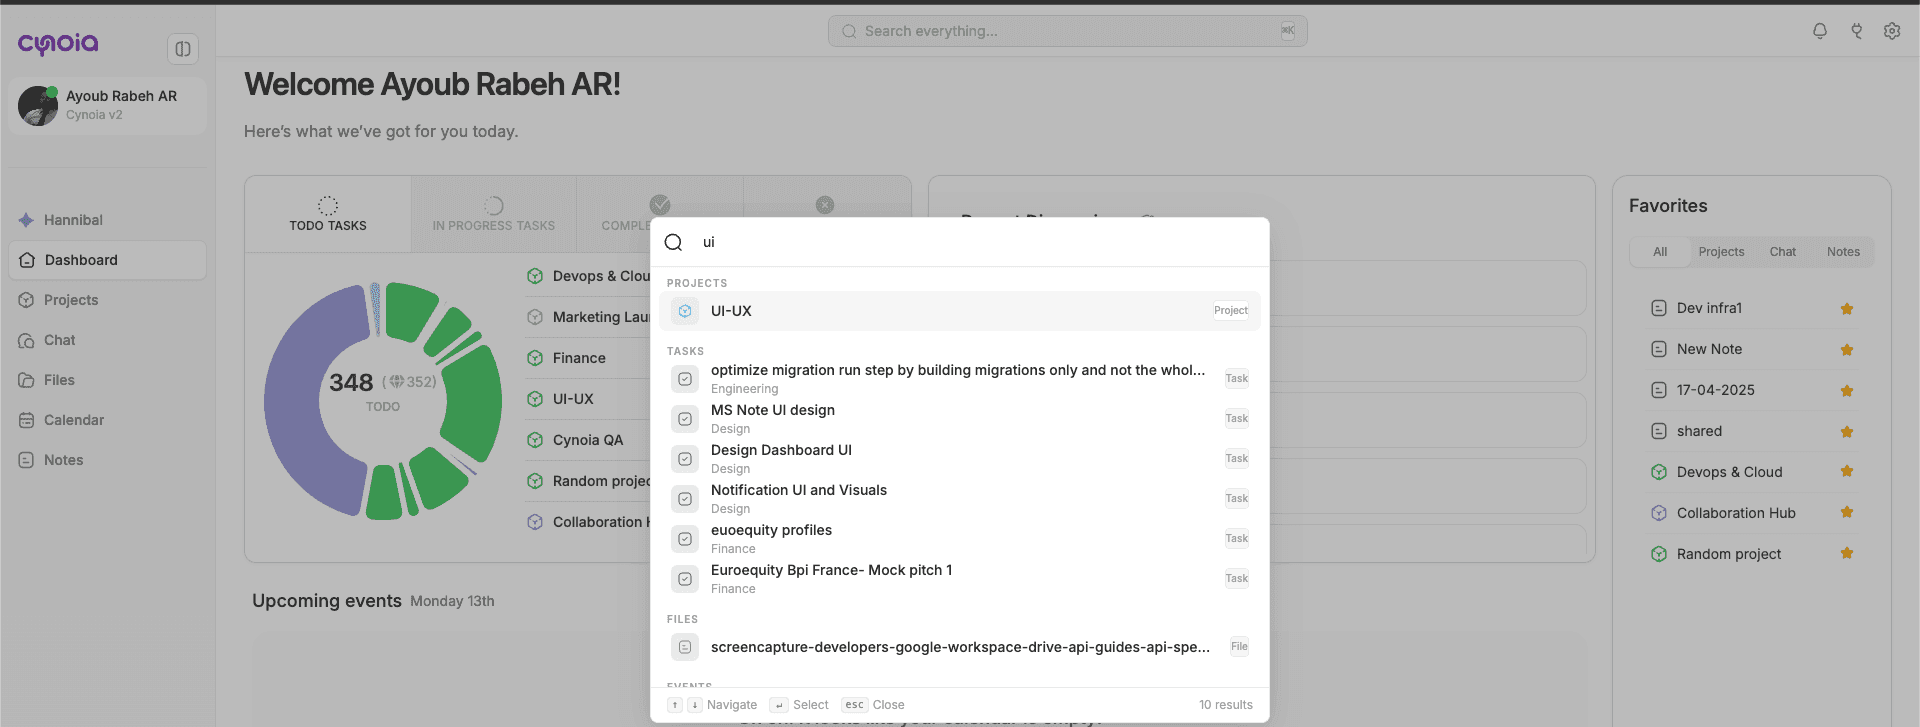Unstar the 17-04-2025 favorite

(1847, 391)
